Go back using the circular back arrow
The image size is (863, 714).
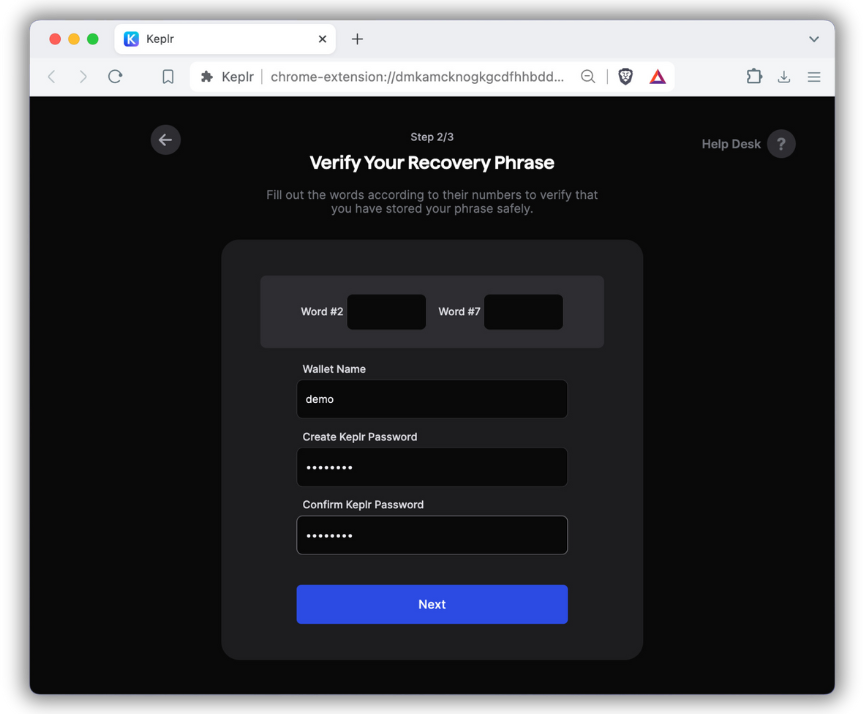click(x=165, y=140)
